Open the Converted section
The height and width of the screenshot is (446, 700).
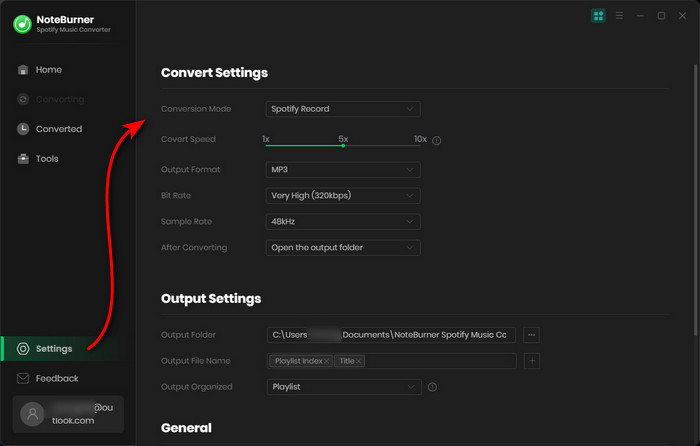(x=58, y=129)
